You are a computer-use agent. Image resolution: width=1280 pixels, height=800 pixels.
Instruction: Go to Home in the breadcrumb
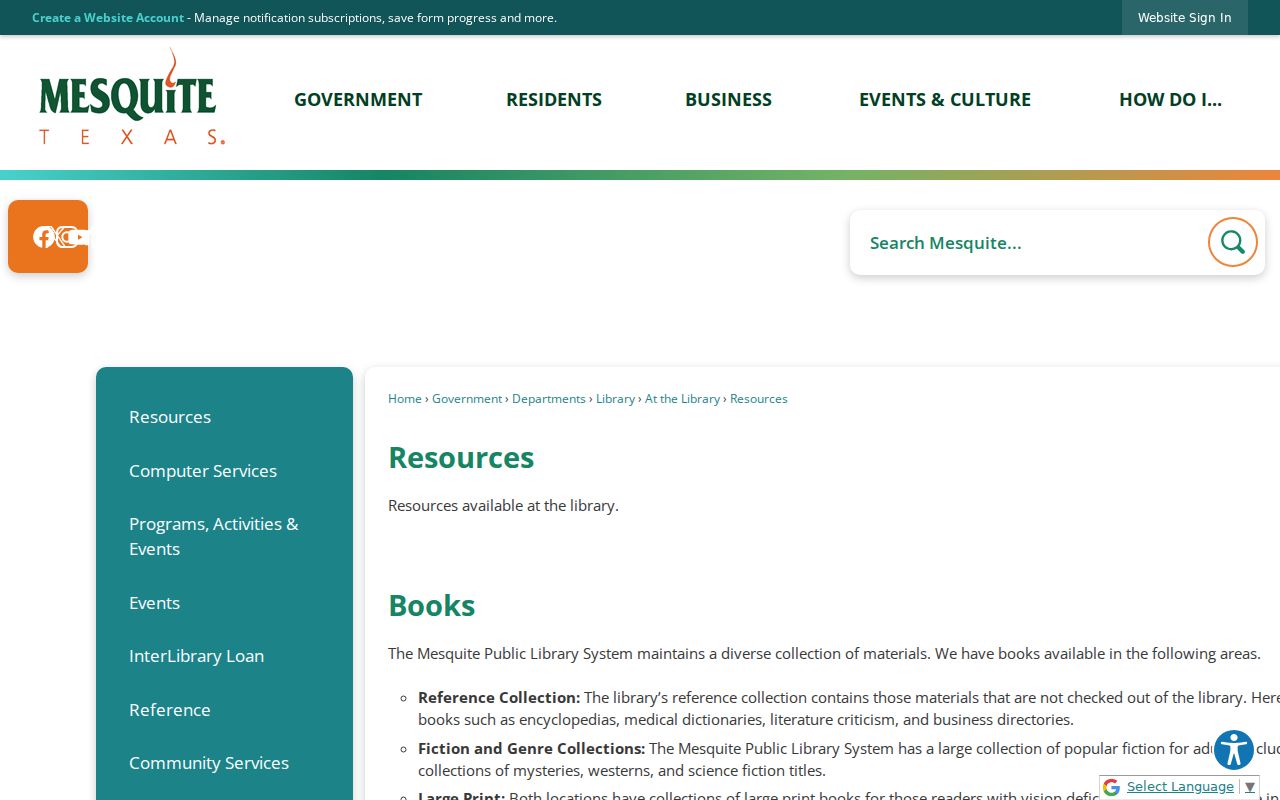pos(405,398)
